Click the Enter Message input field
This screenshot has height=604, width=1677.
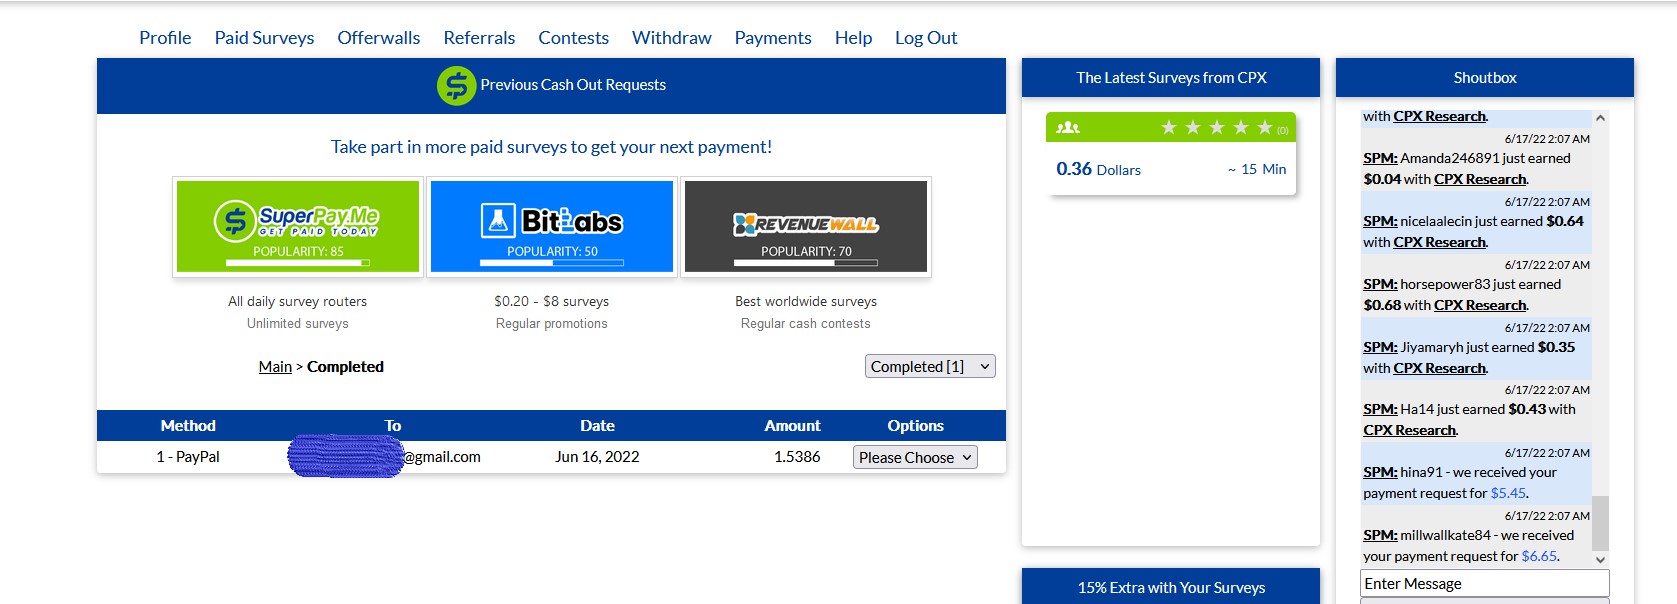pos(1485,584)
